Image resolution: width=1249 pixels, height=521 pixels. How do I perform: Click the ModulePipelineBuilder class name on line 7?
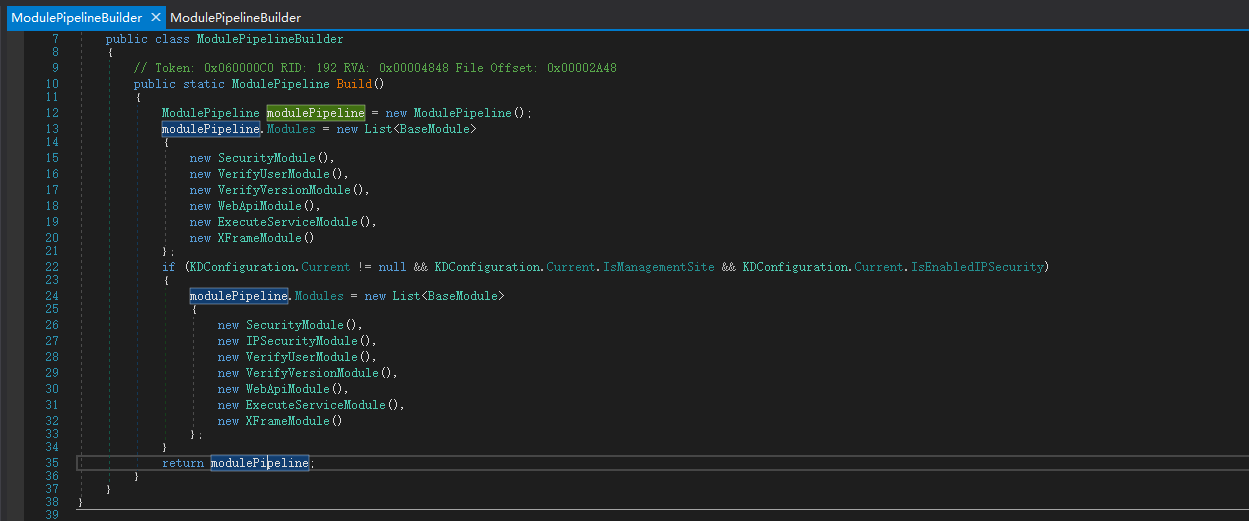[x=270, y=39]
